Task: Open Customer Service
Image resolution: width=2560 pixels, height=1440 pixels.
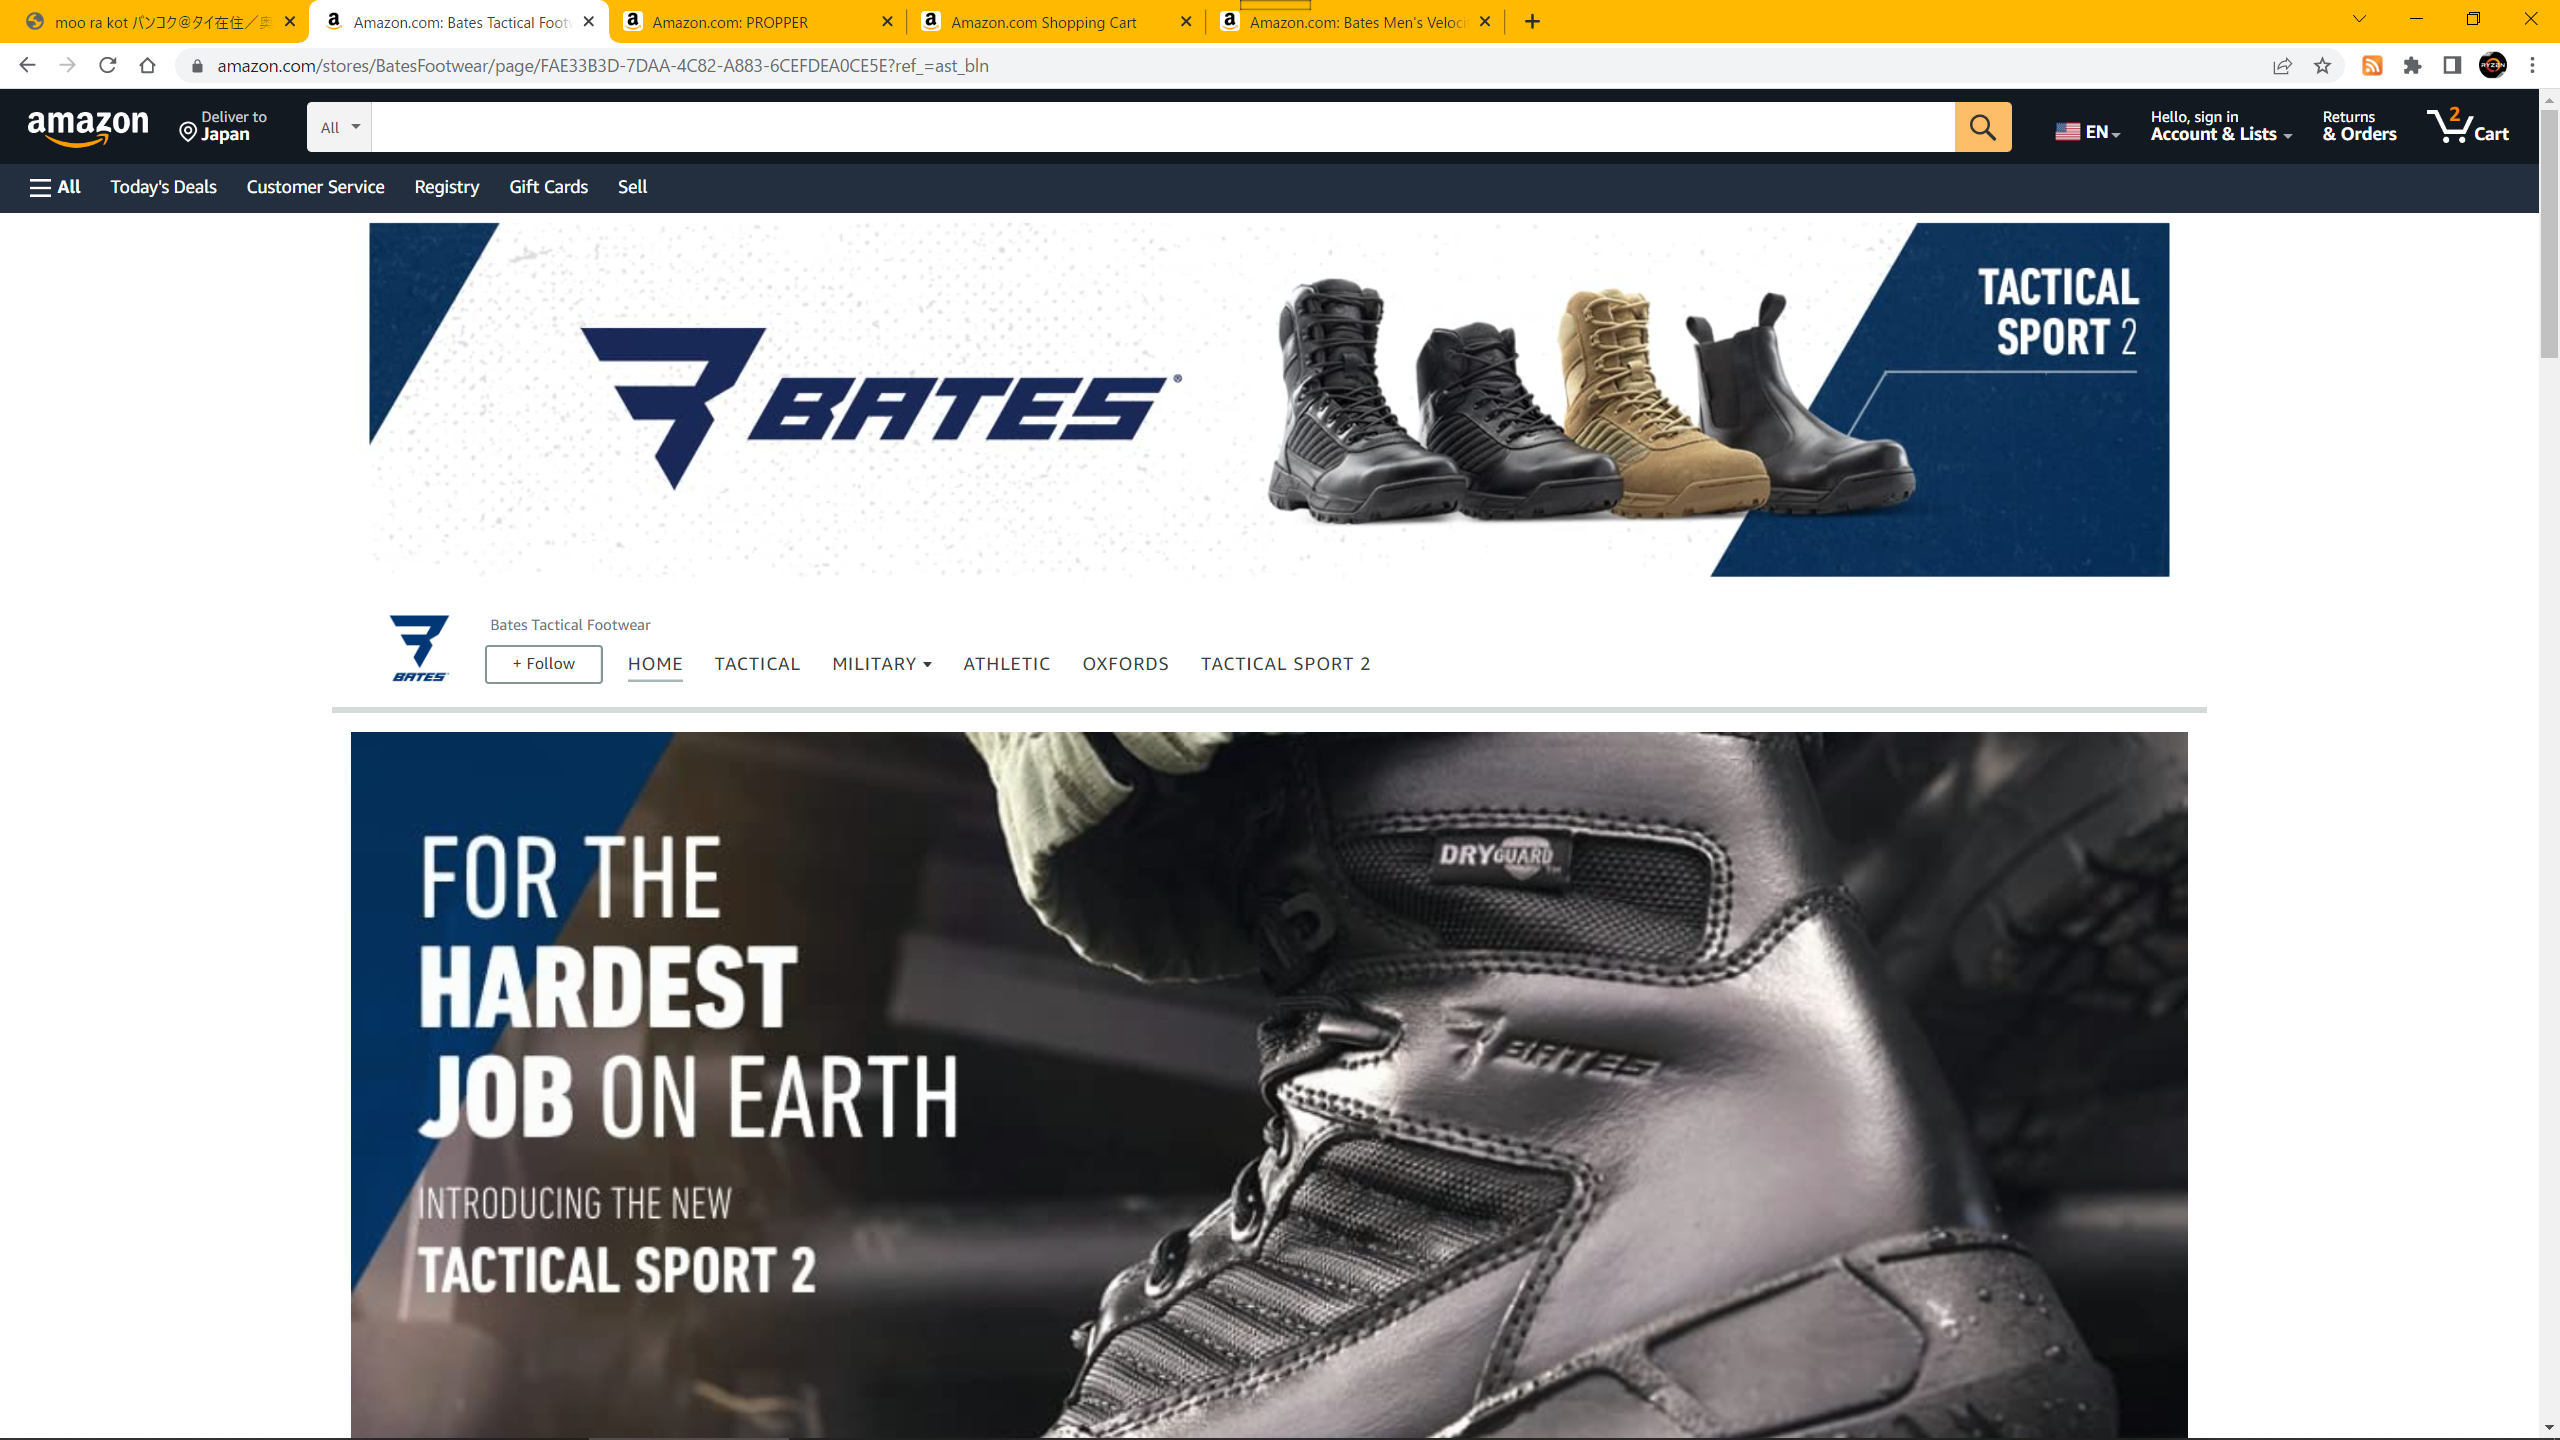Action: tap(315, 187)
